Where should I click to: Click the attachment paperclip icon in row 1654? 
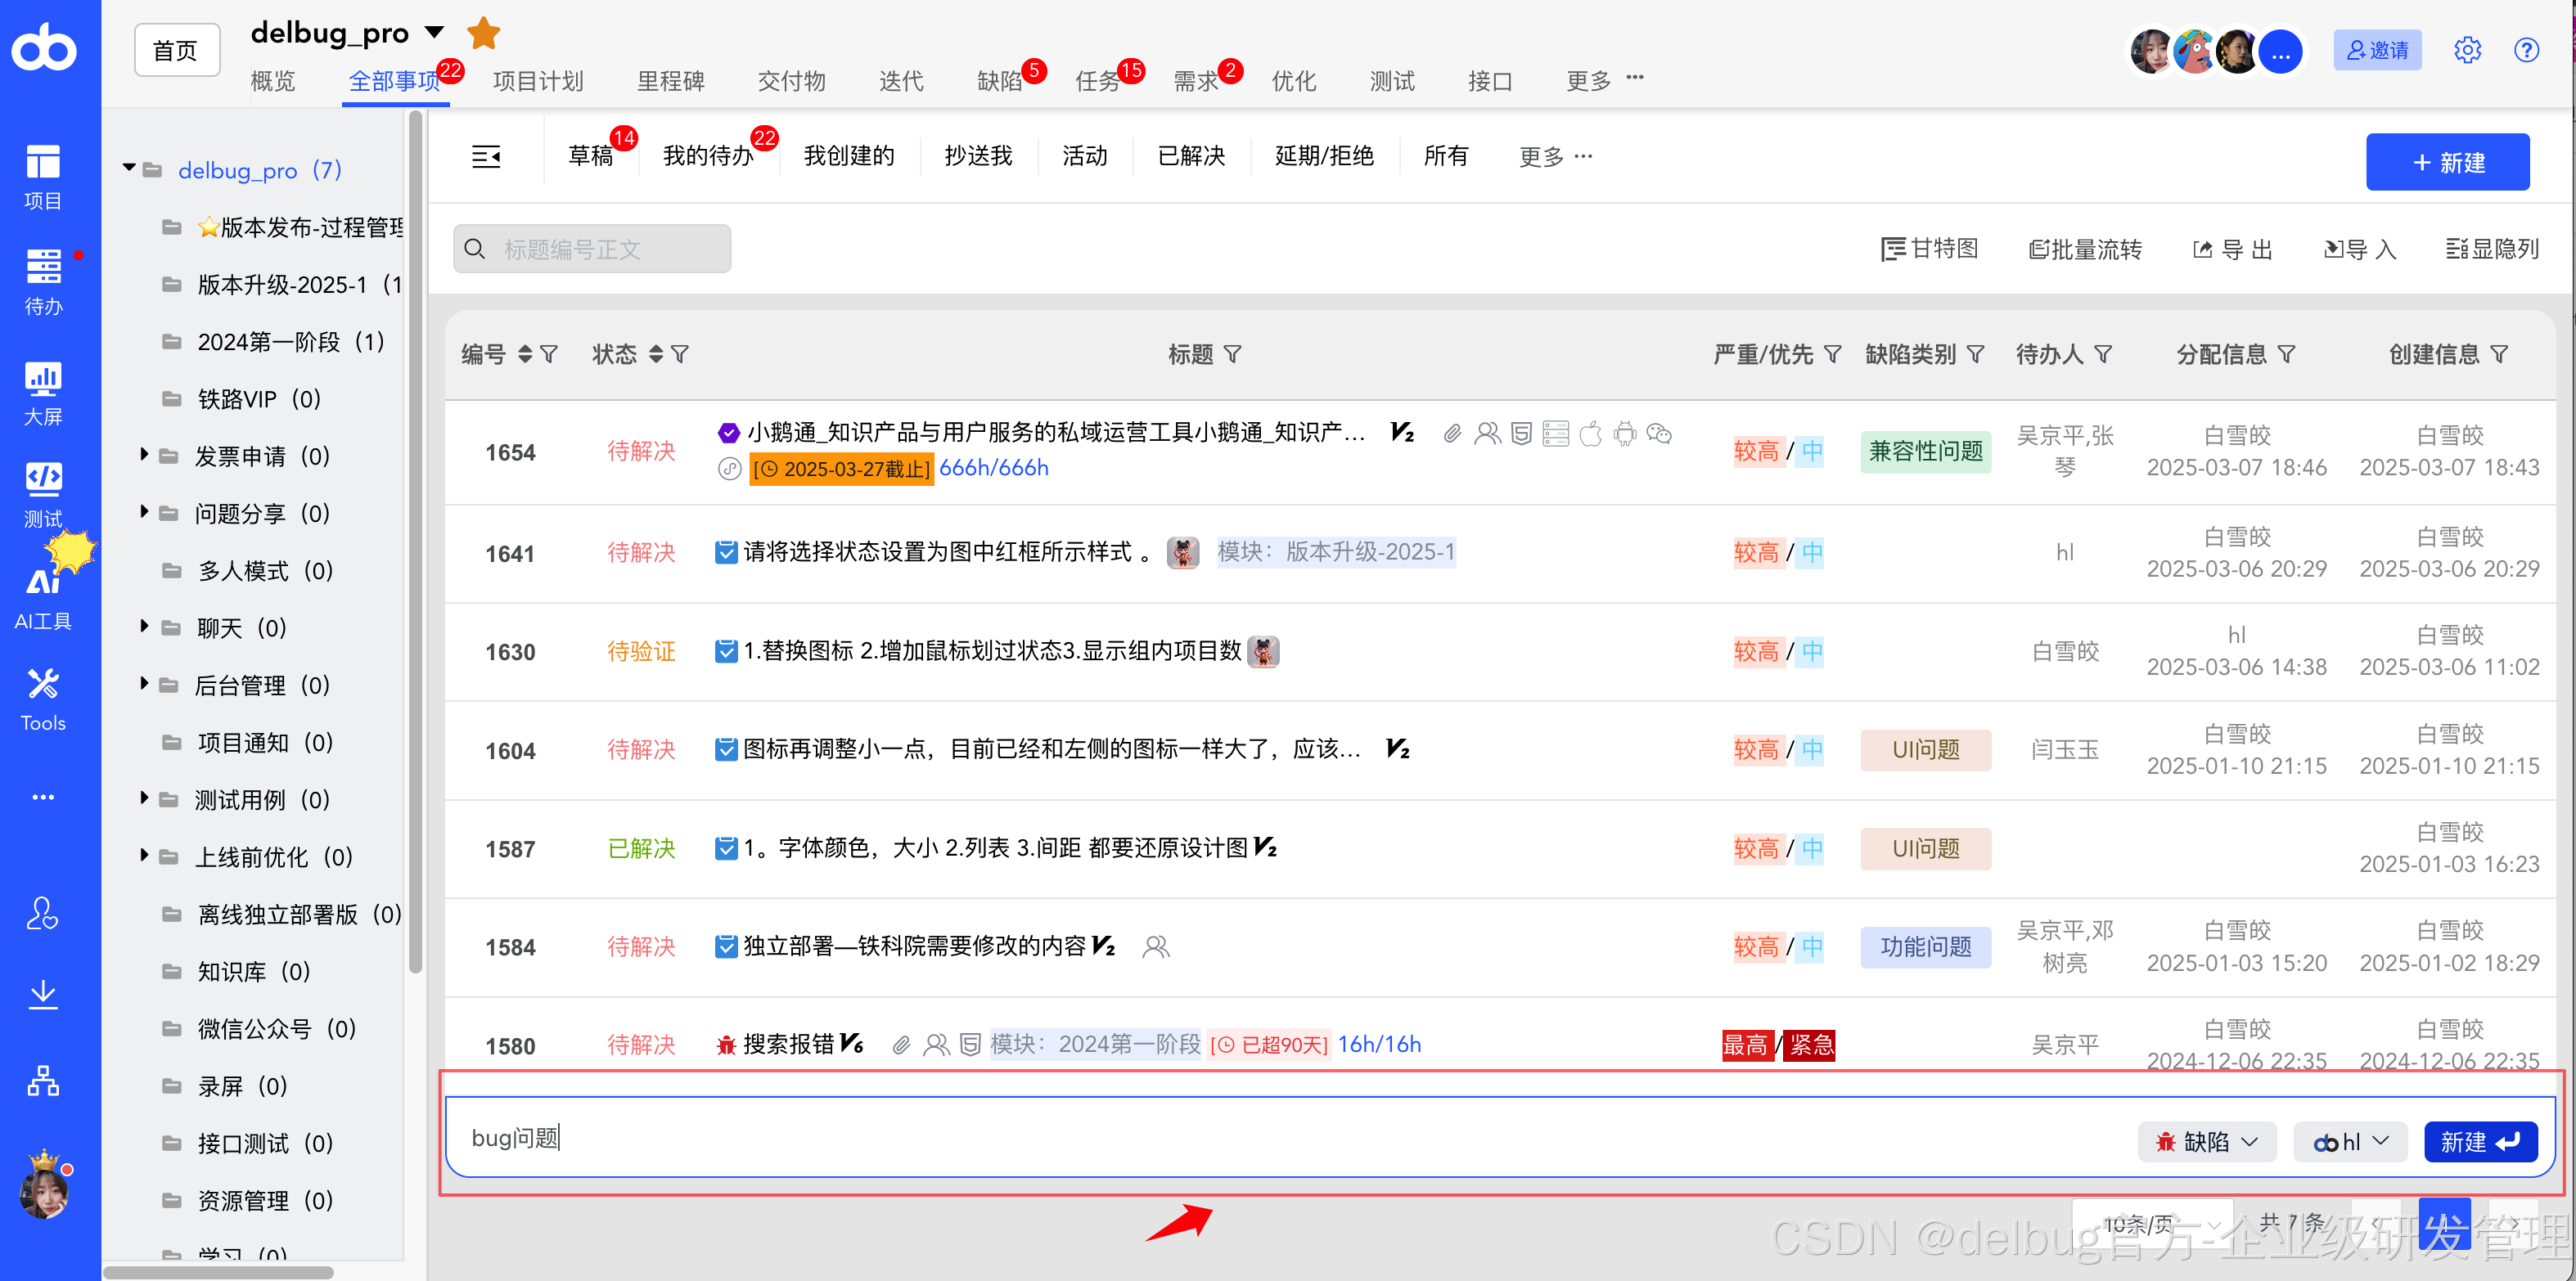tap(1452, 433)
